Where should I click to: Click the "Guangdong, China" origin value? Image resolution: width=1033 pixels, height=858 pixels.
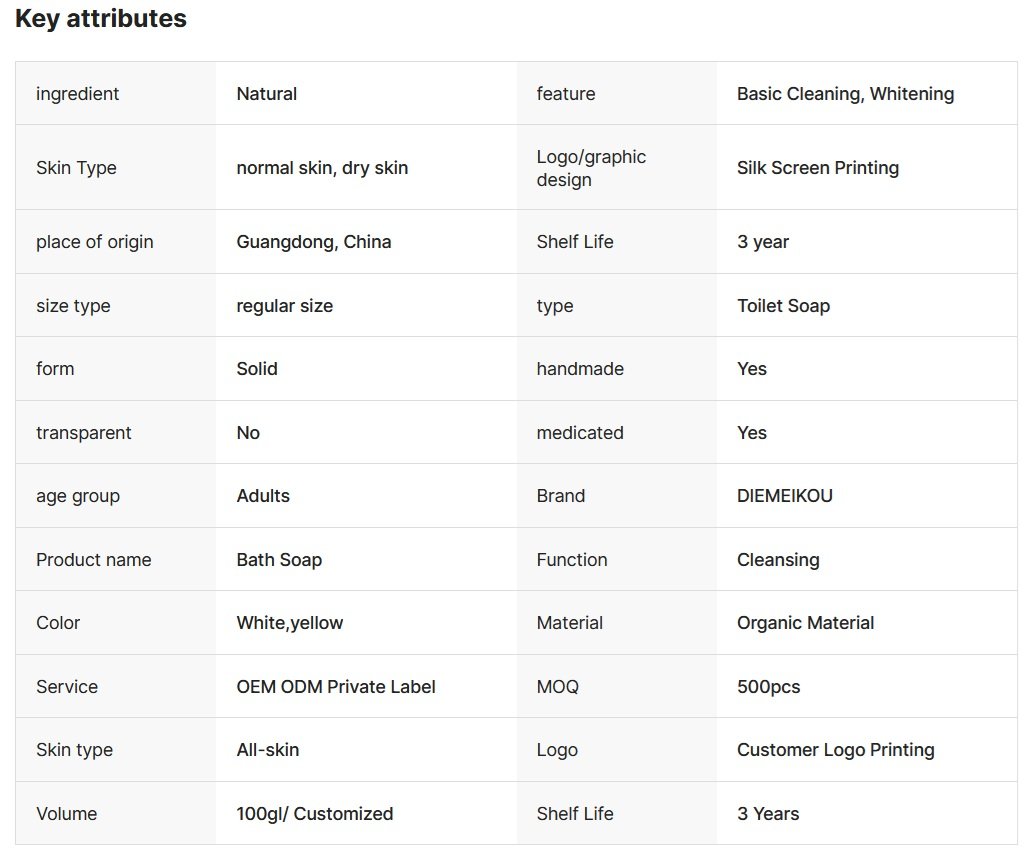coord(314,242)
